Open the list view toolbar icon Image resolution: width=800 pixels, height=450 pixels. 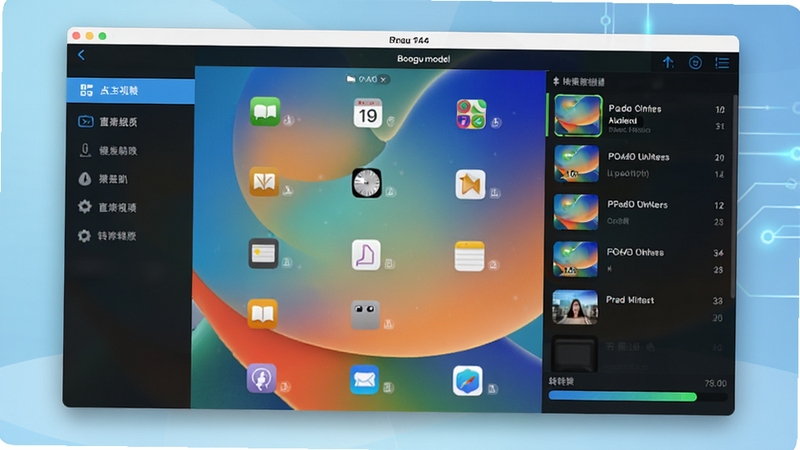pos(722,63)
